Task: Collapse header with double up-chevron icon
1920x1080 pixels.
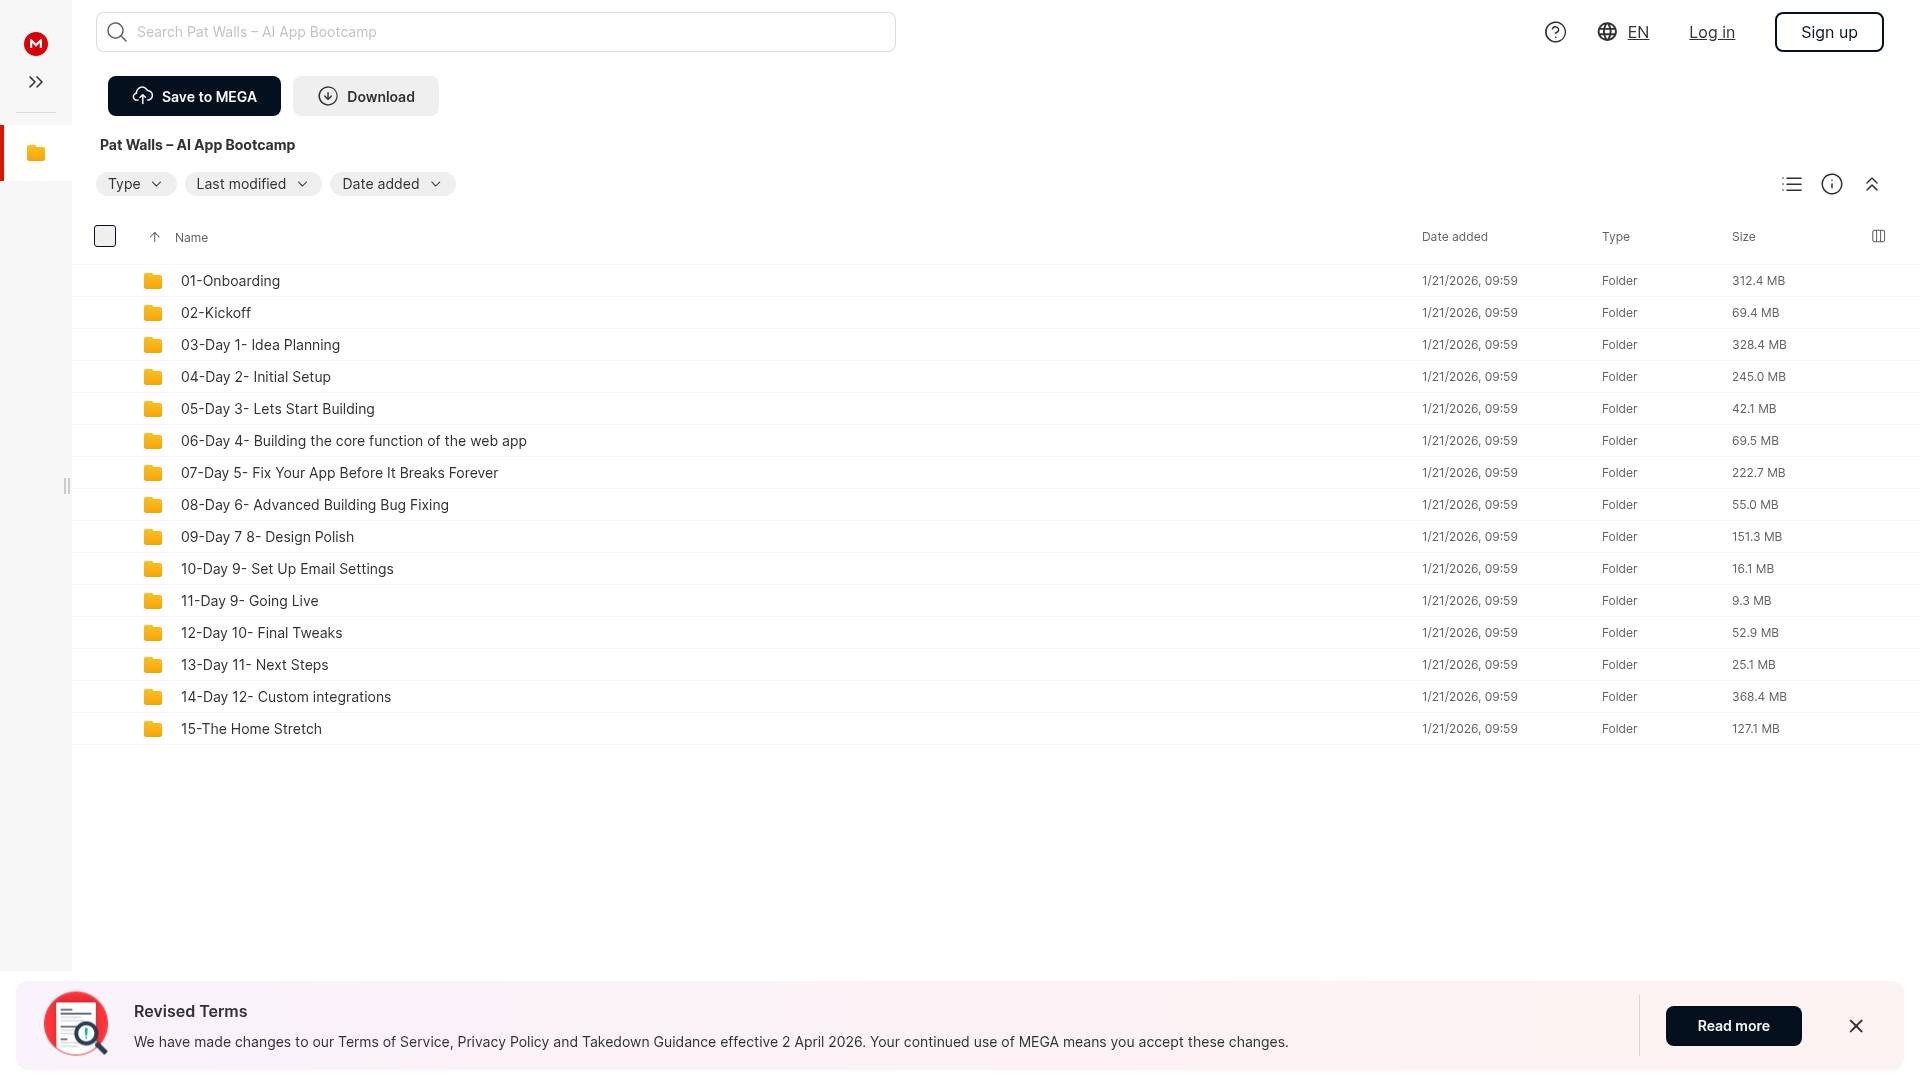Action: pos(1872,184)
